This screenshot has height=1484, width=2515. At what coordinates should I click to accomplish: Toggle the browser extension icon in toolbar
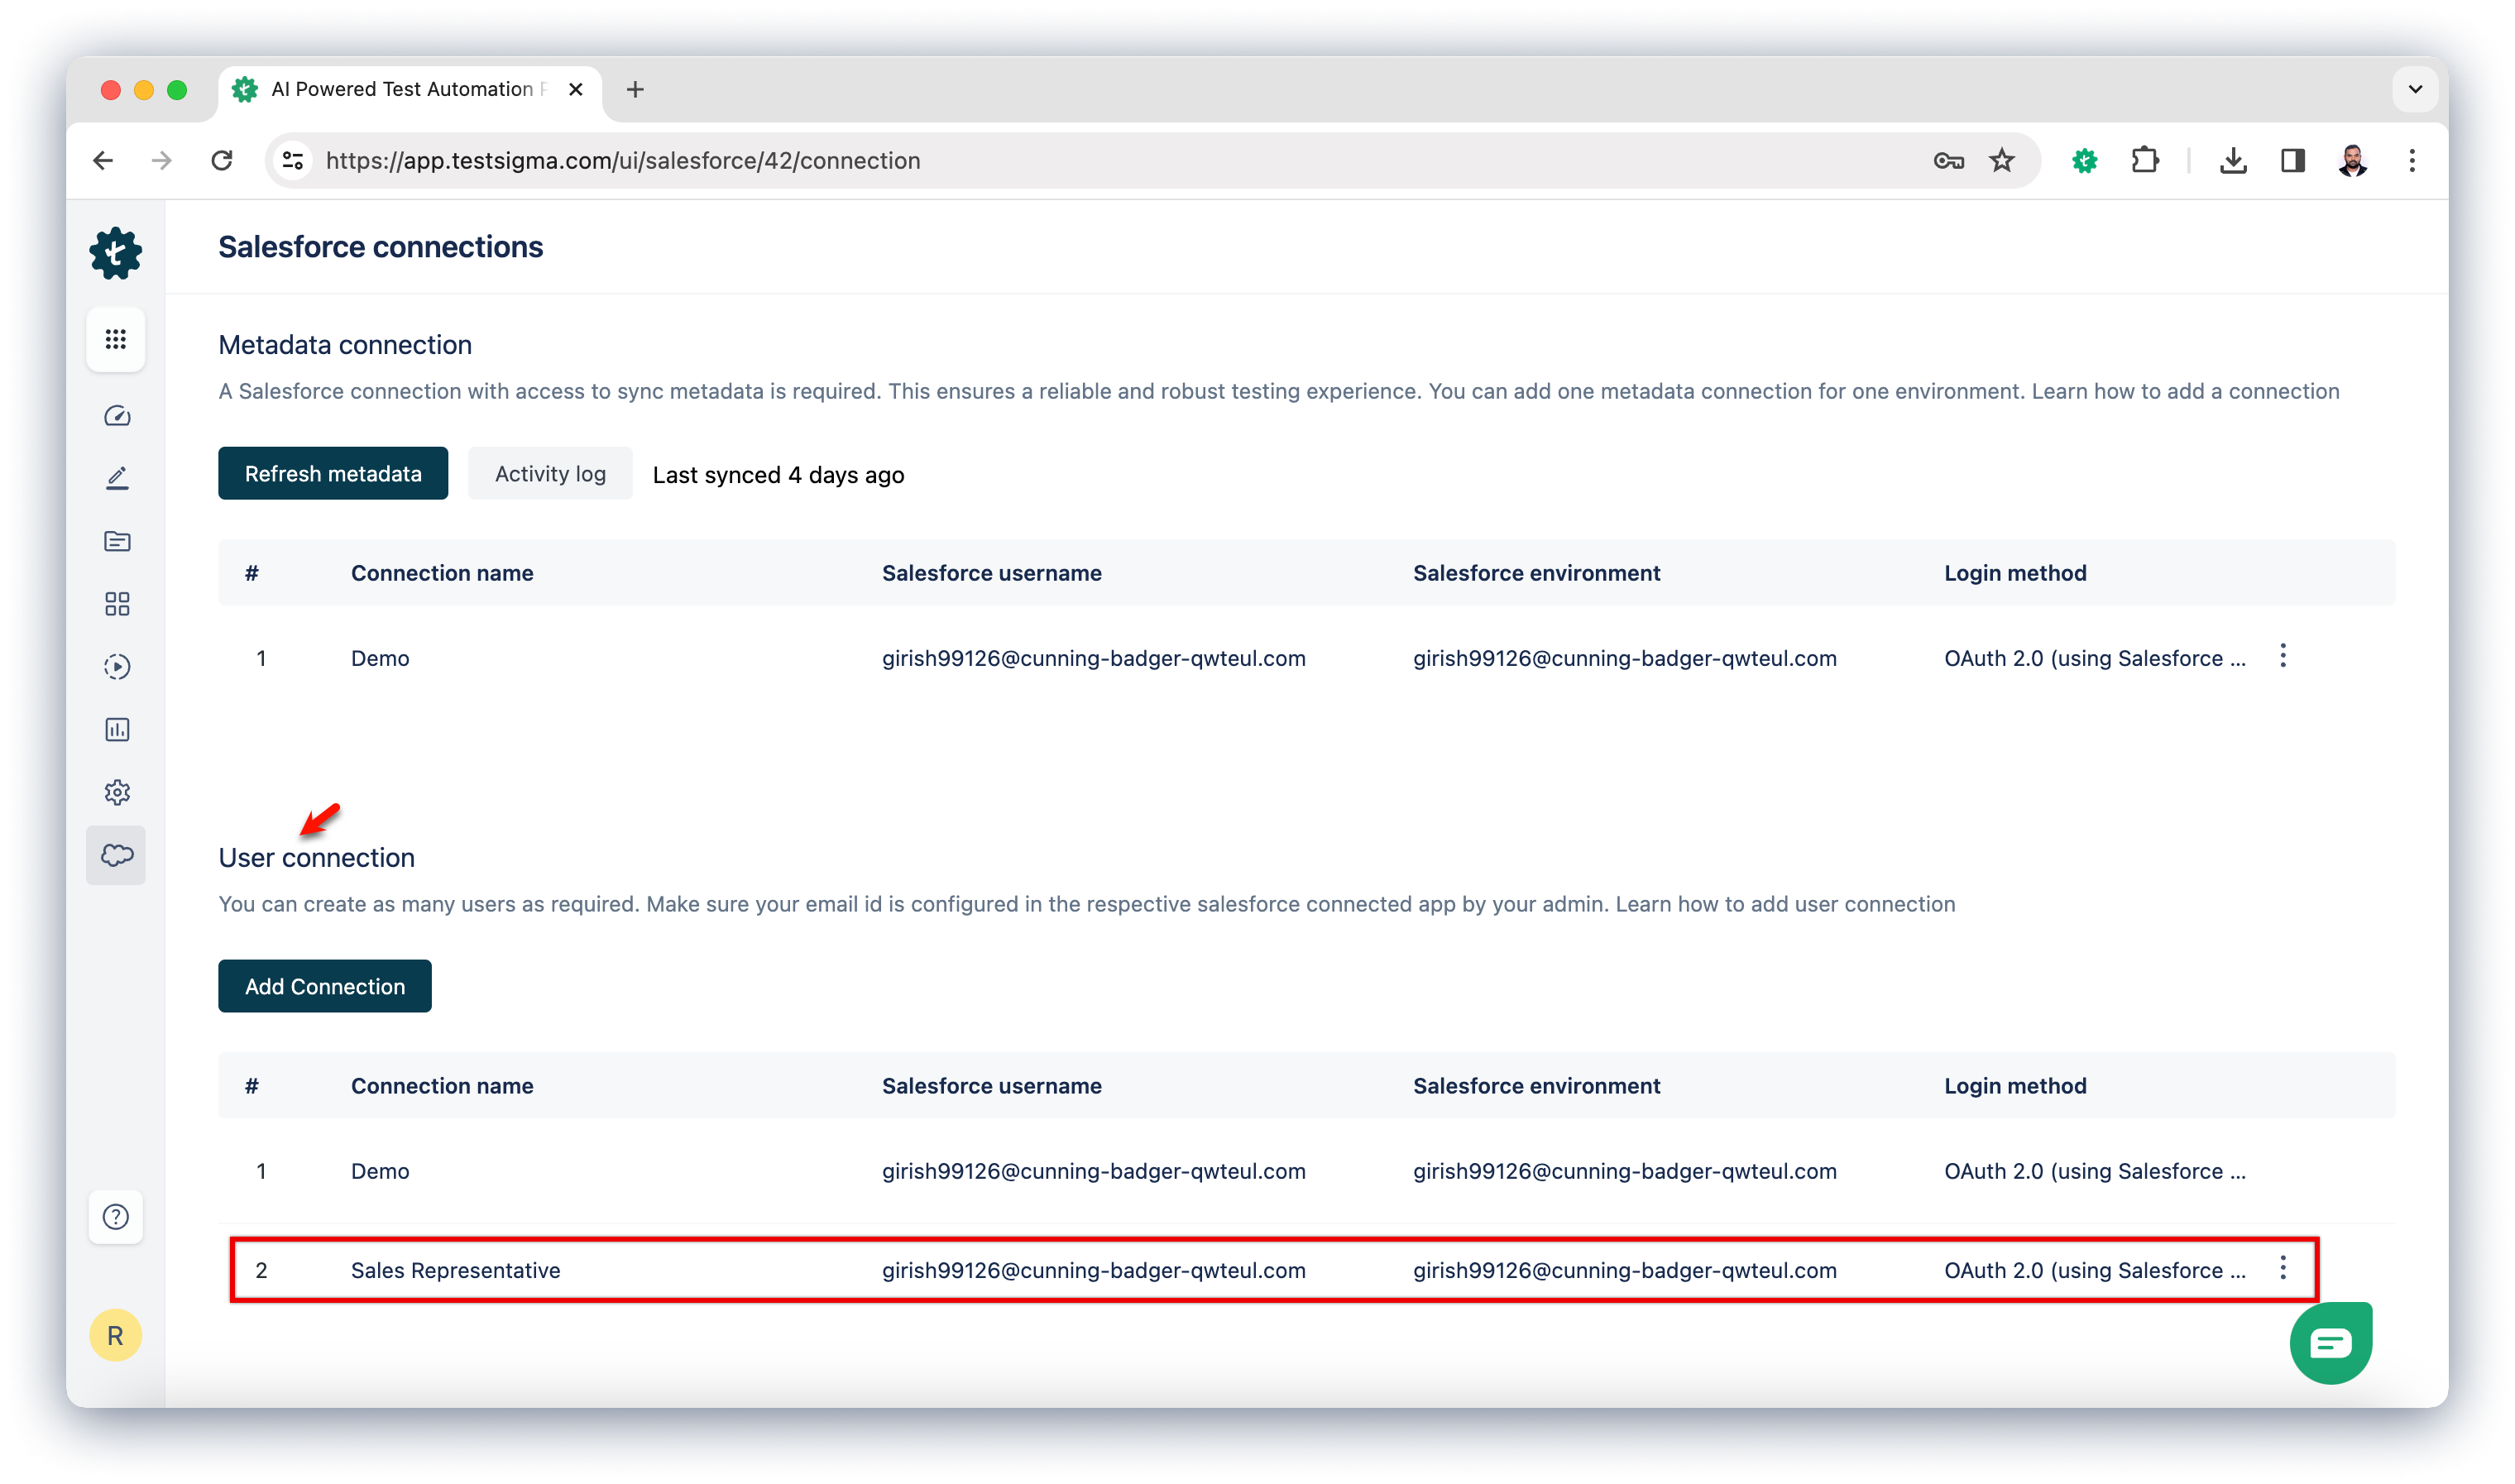(x=2143, y=159)
